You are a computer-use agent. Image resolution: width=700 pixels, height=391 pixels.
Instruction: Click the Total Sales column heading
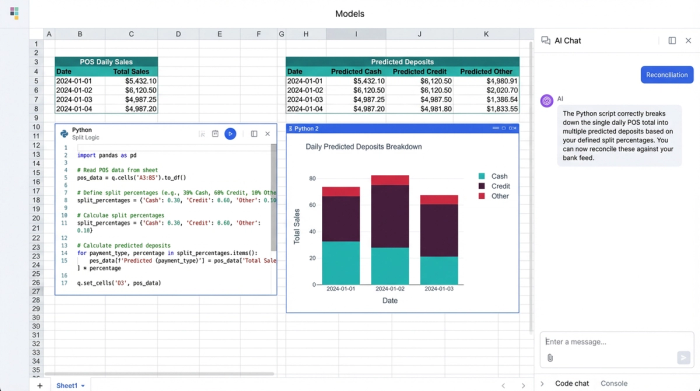point(131,71)
